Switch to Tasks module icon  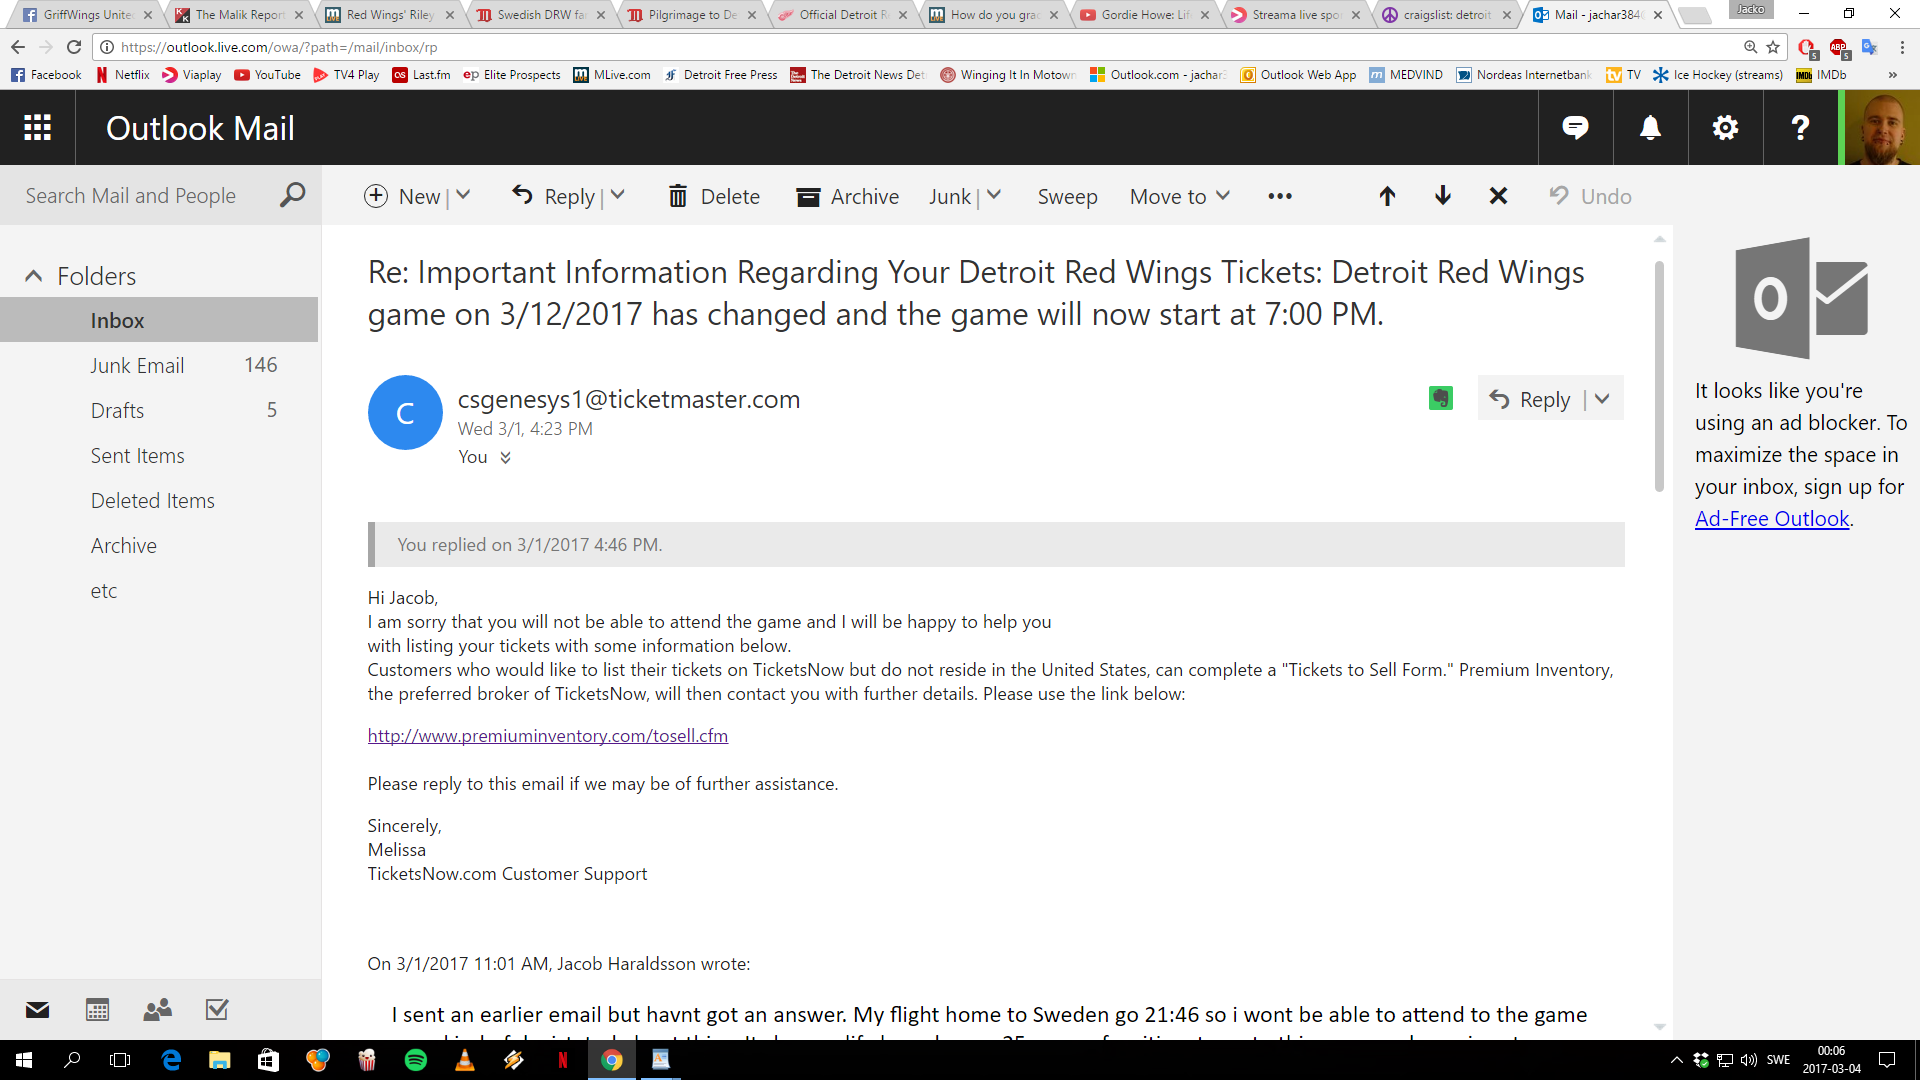tap(217, 1009)
